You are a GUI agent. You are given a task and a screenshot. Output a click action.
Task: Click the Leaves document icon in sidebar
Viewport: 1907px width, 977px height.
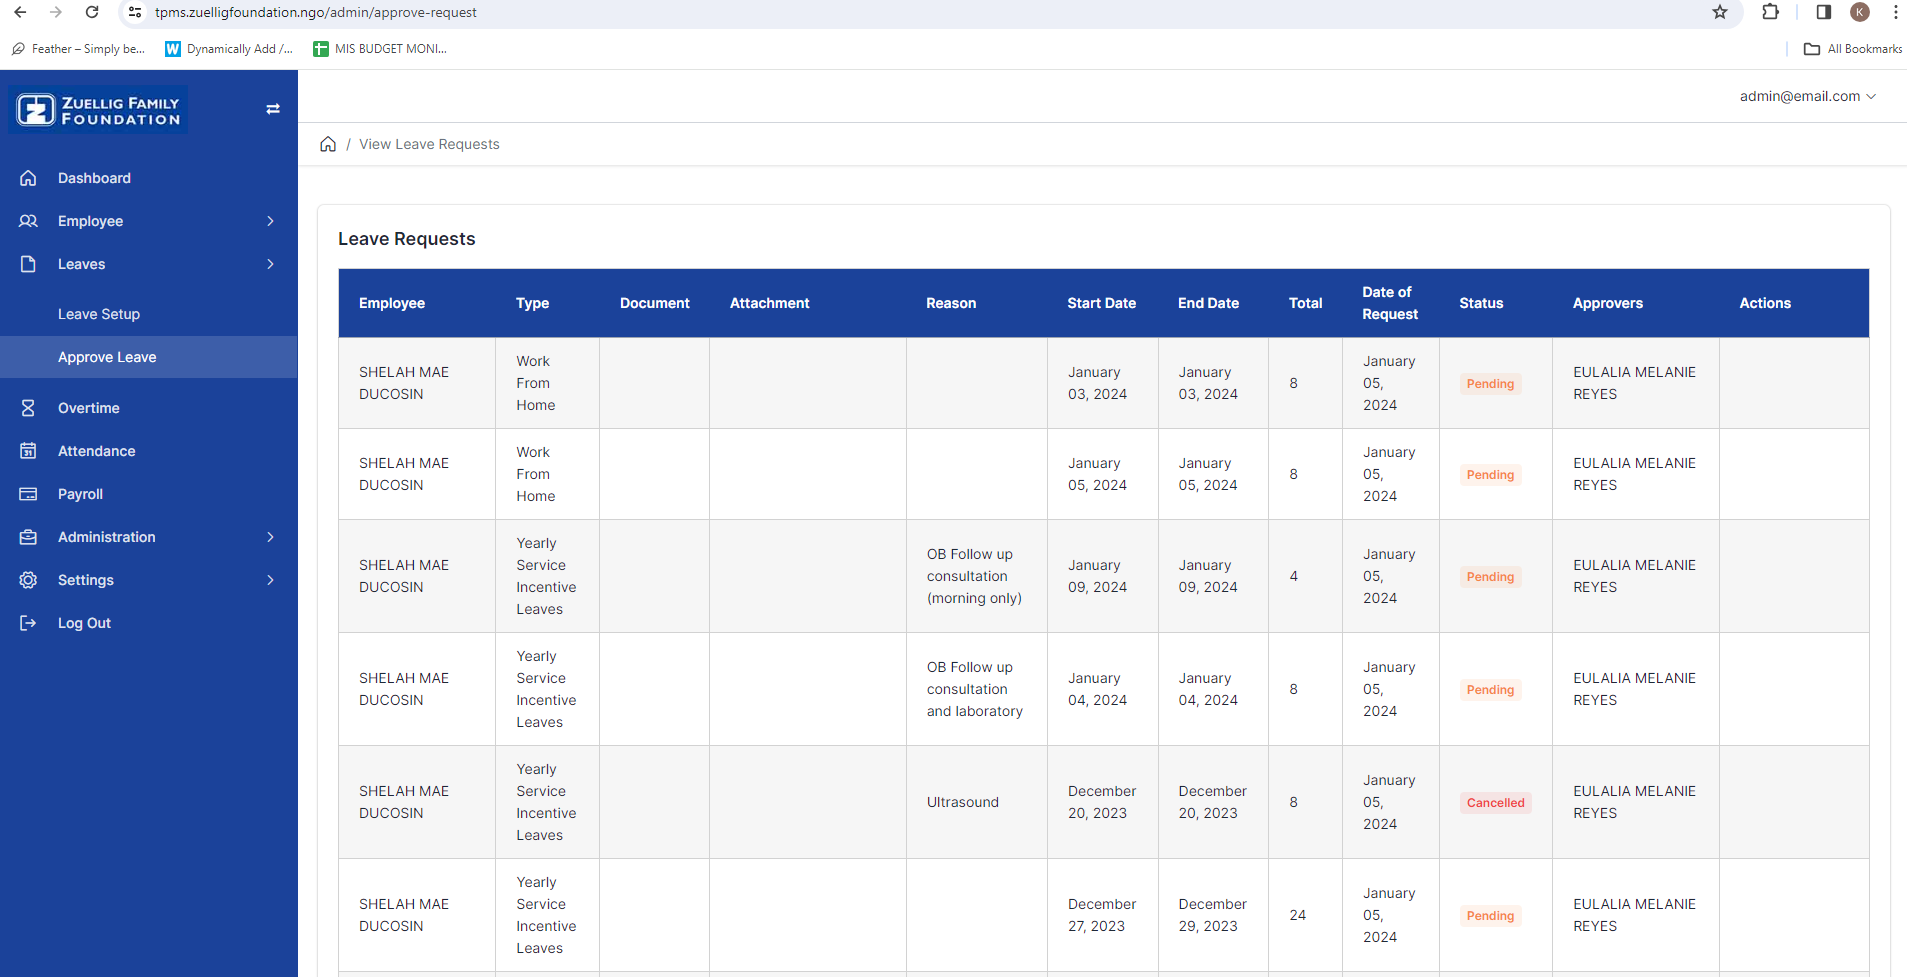(28, 264)
